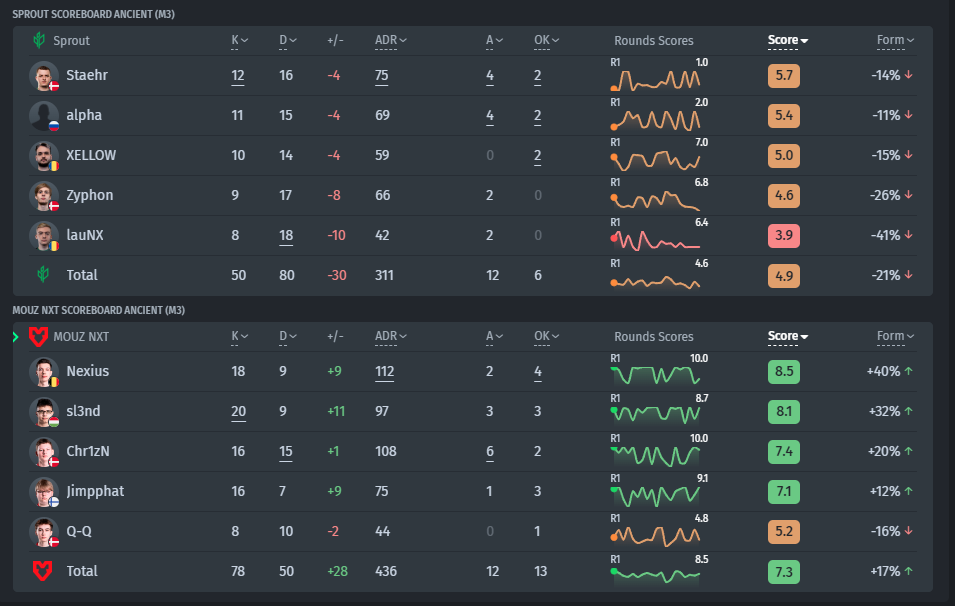
Task: Click the MOUZ NXT heart logo in header
Action: click(x=38, y=336)
